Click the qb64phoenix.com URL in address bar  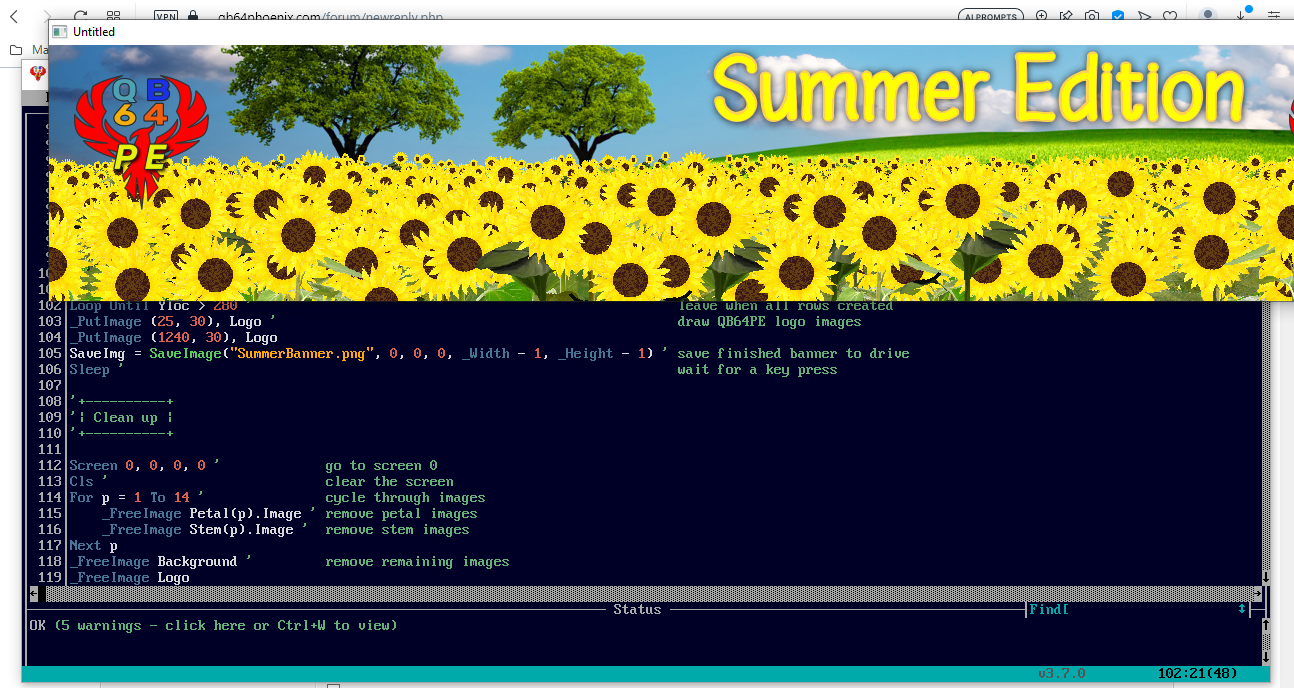(x=330, y=17)
